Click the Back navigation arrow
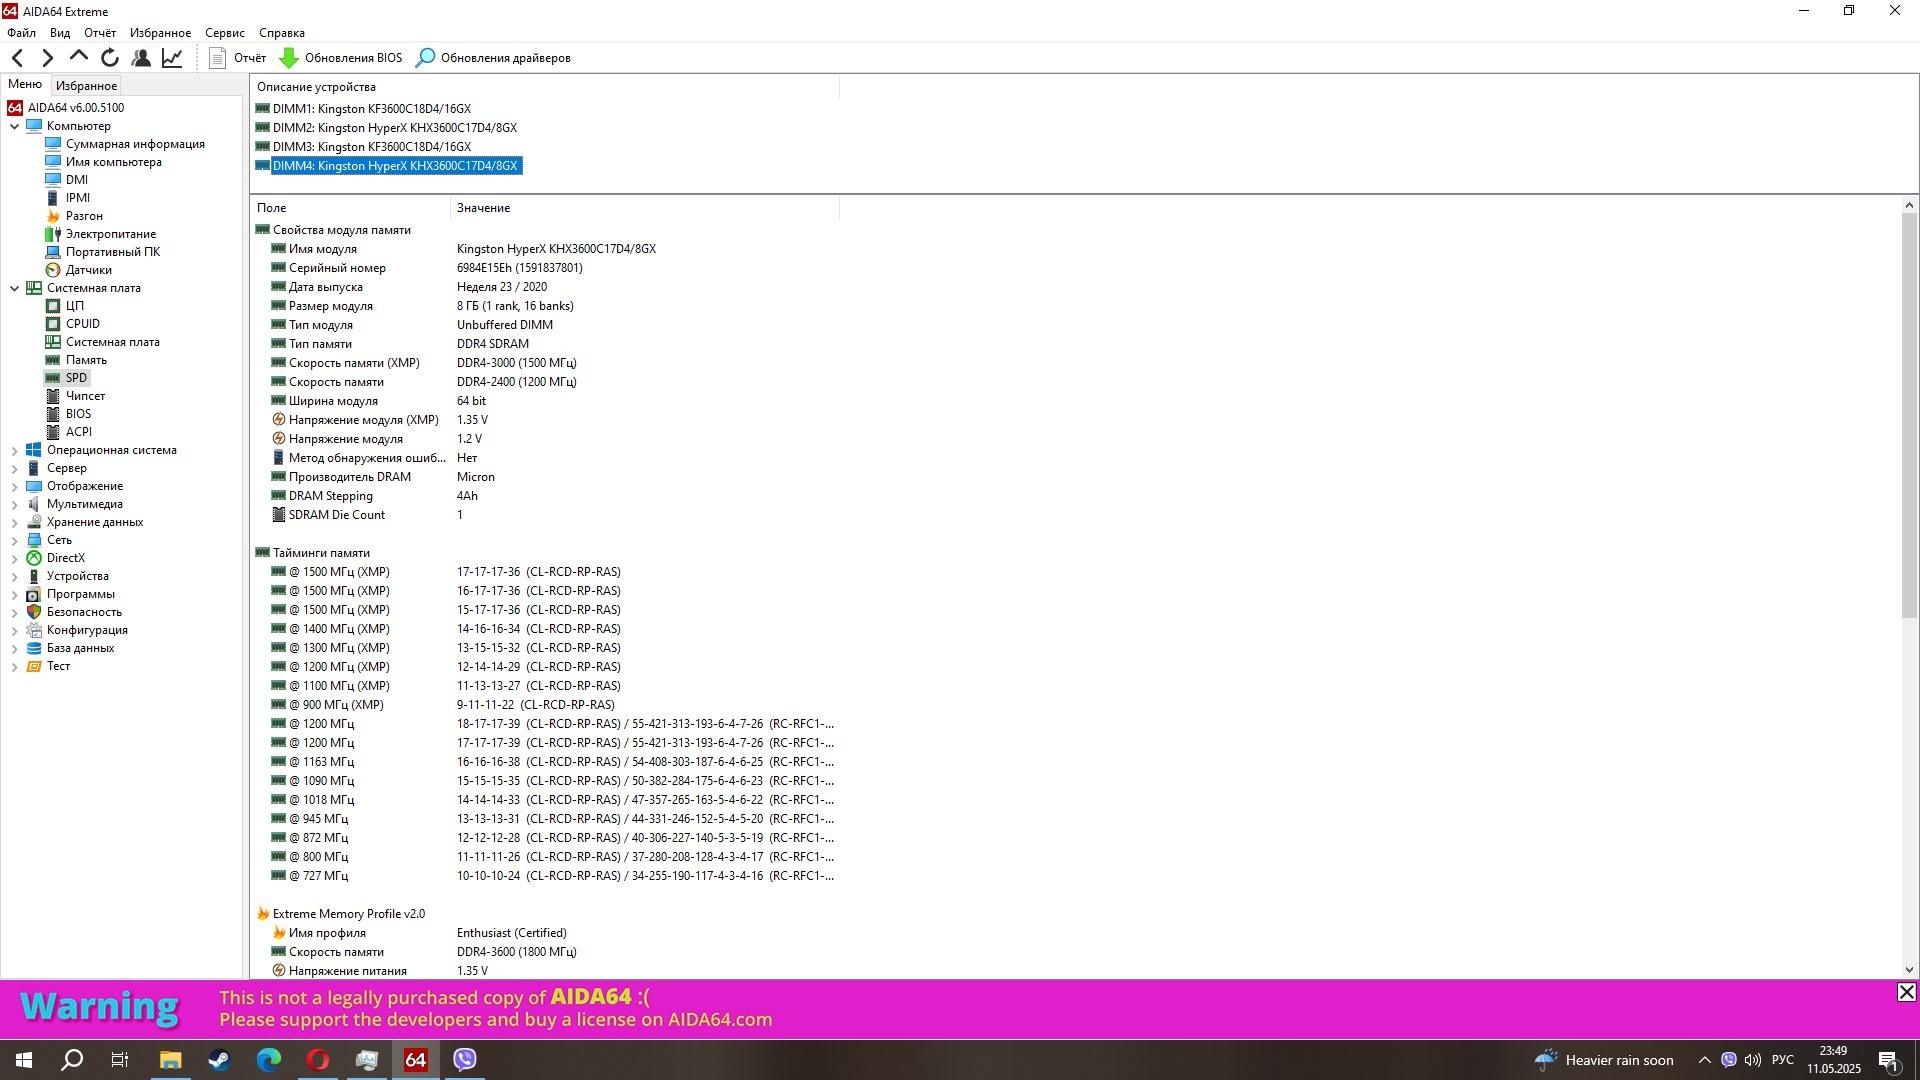This screenshot has height=1080, width=1920. (18, 58)
